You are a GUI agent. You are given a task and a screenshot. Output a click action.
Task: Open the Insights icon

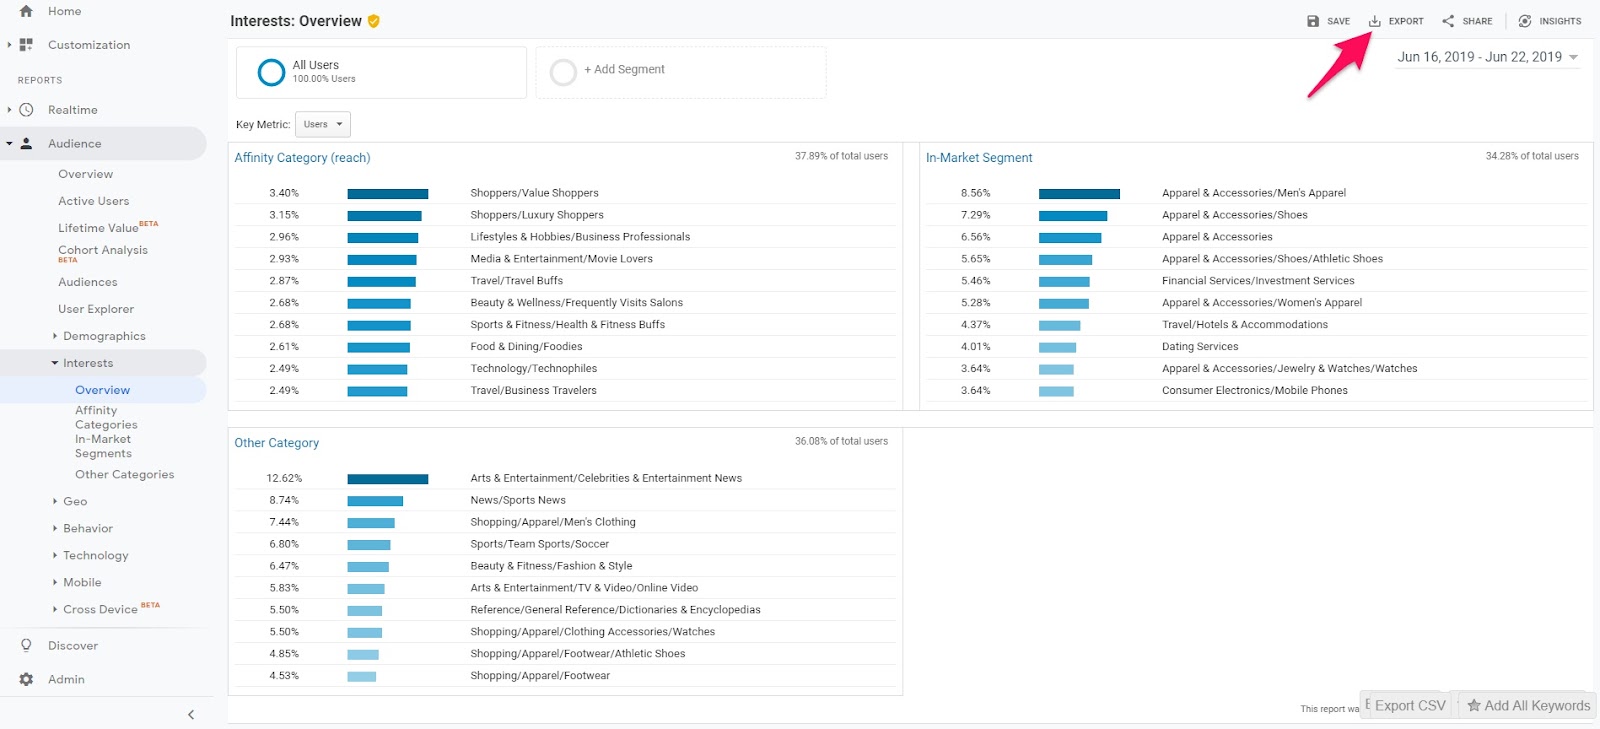[1525, 21]
